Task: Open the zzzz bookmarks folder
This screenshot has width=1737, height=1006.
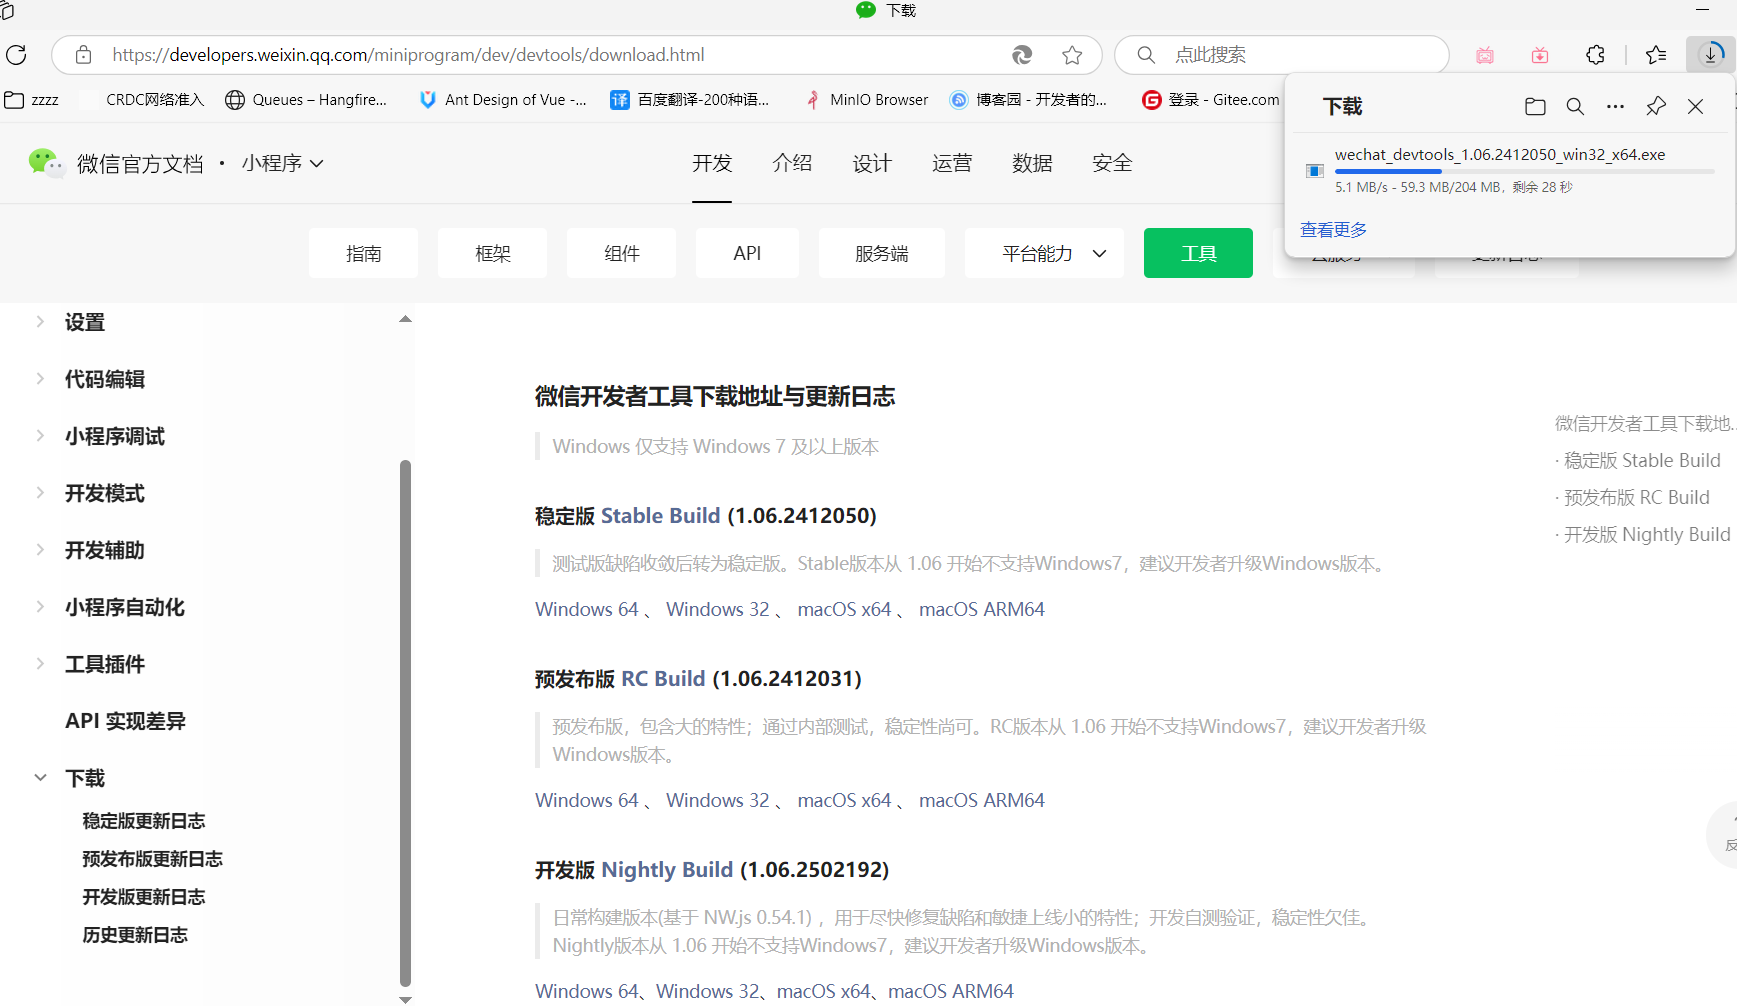Action: 32,100
